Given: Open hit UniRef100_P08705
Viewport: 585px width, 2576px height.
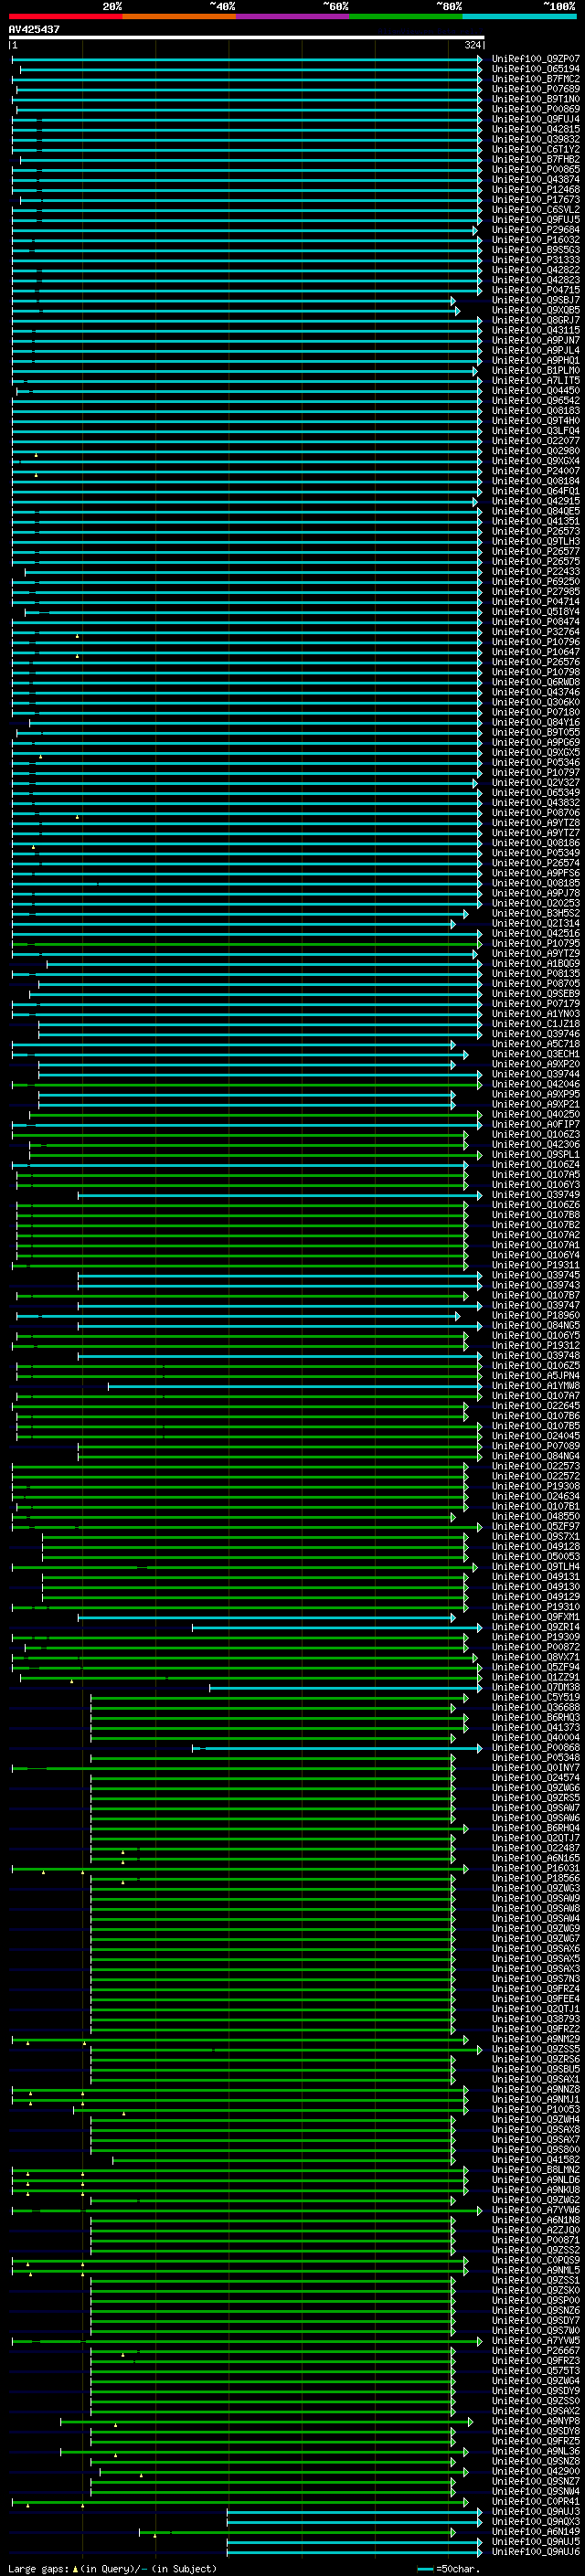Looking at the screenshot, I should (536, 984).
